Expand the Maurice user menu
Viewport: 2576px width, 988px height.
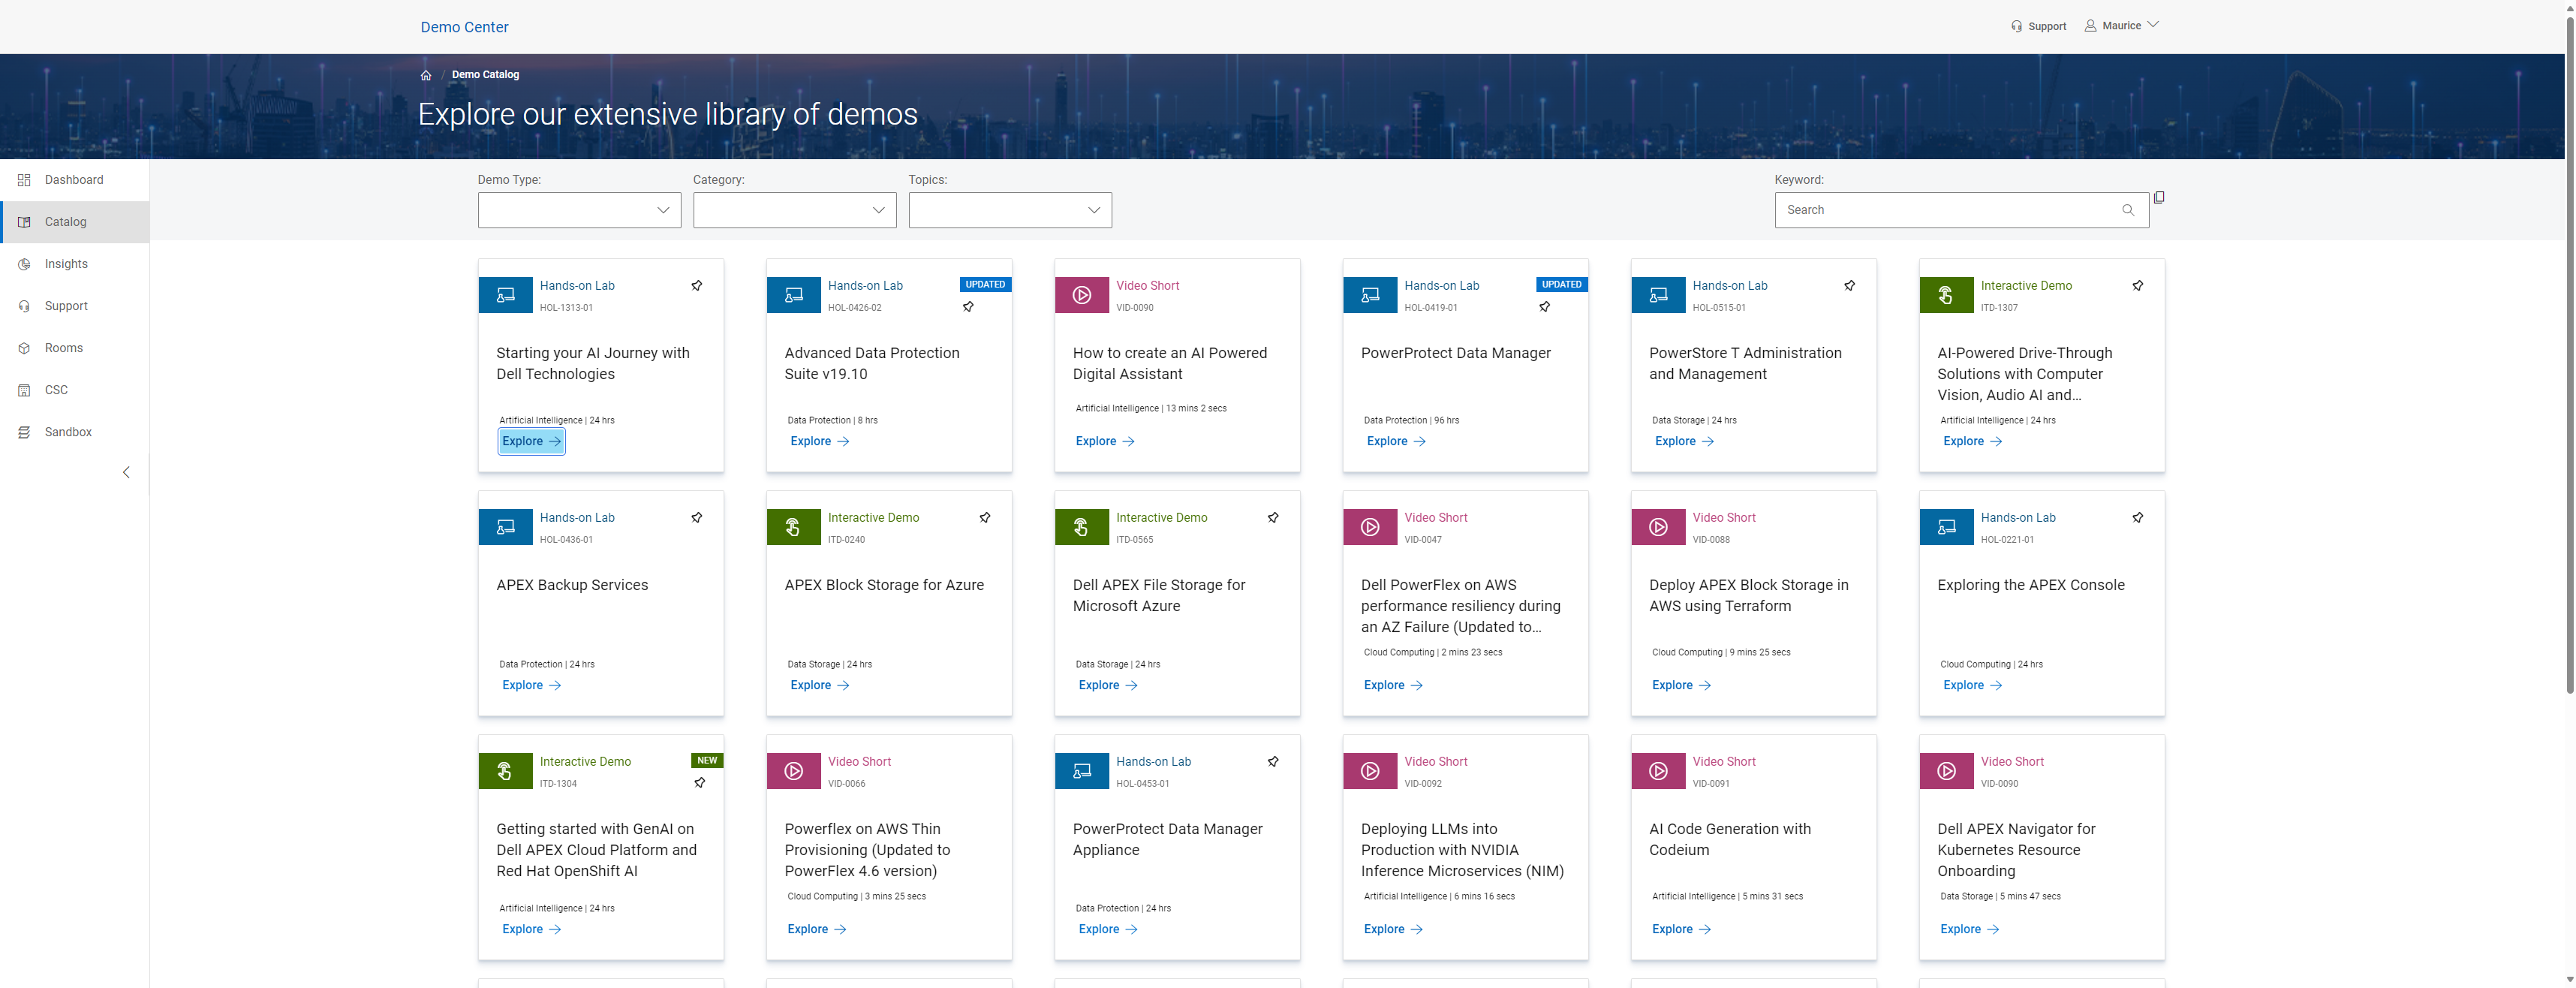click(2121, 26)
